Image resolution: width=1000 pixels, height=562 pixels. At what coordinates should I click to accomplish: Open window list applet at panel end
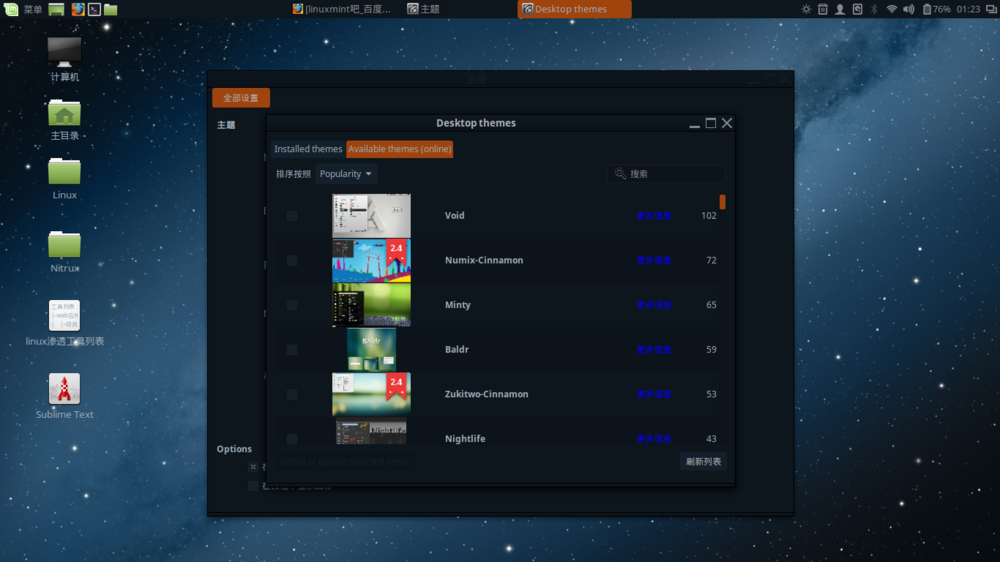(x=991, y=9)
